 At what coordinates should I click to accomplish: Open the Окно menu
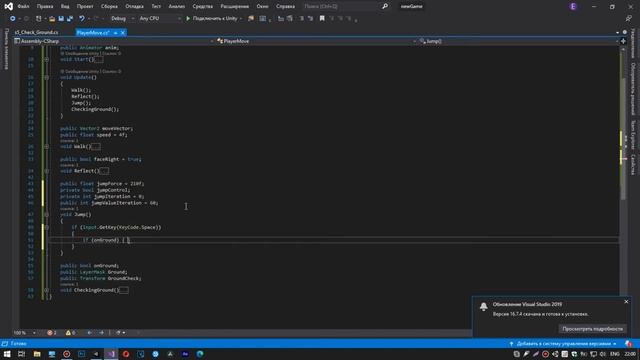click(x=262, y=7)
